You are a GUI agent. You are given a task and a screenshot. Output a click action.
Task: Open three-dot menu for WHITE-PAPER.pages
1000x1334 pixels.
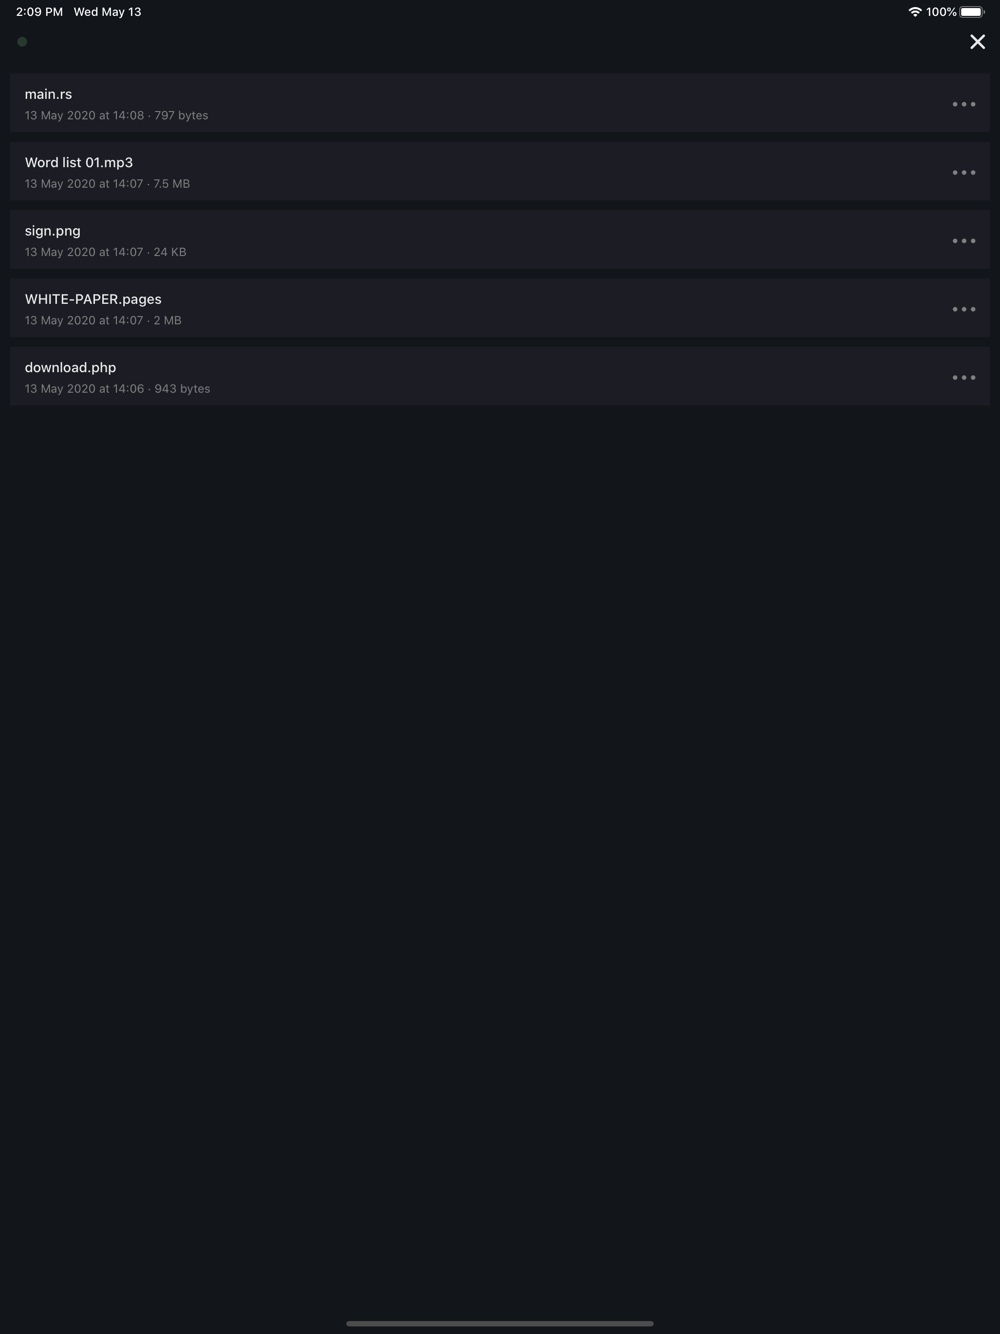click(x=963, y=309)
